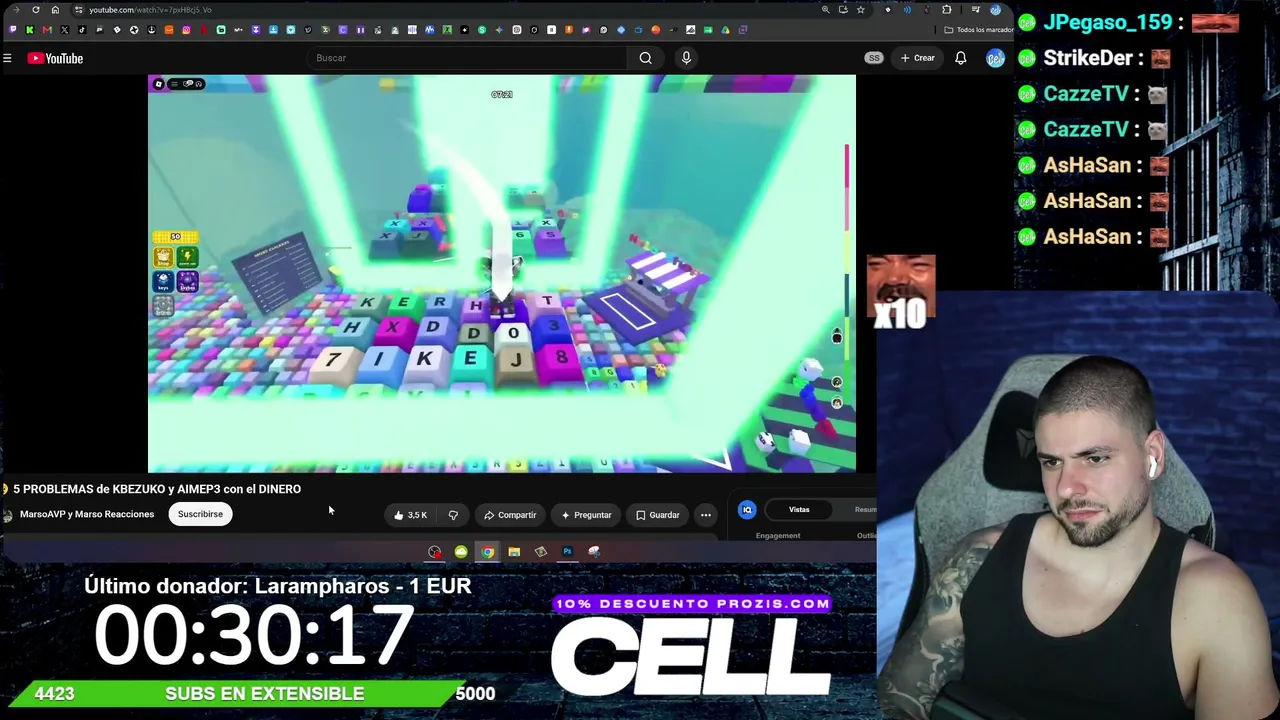Click the Último donador Larampharos text
Image resolution: width=1280 pixels, height=720 pixels.
pyautogui.click(x=278, y=586)
